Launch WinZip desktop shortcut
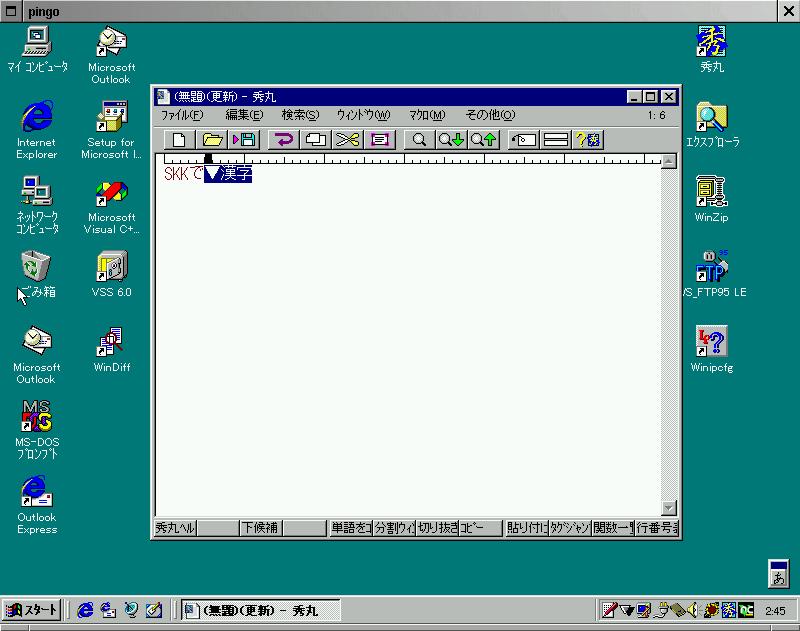 (x=711, y=199)
